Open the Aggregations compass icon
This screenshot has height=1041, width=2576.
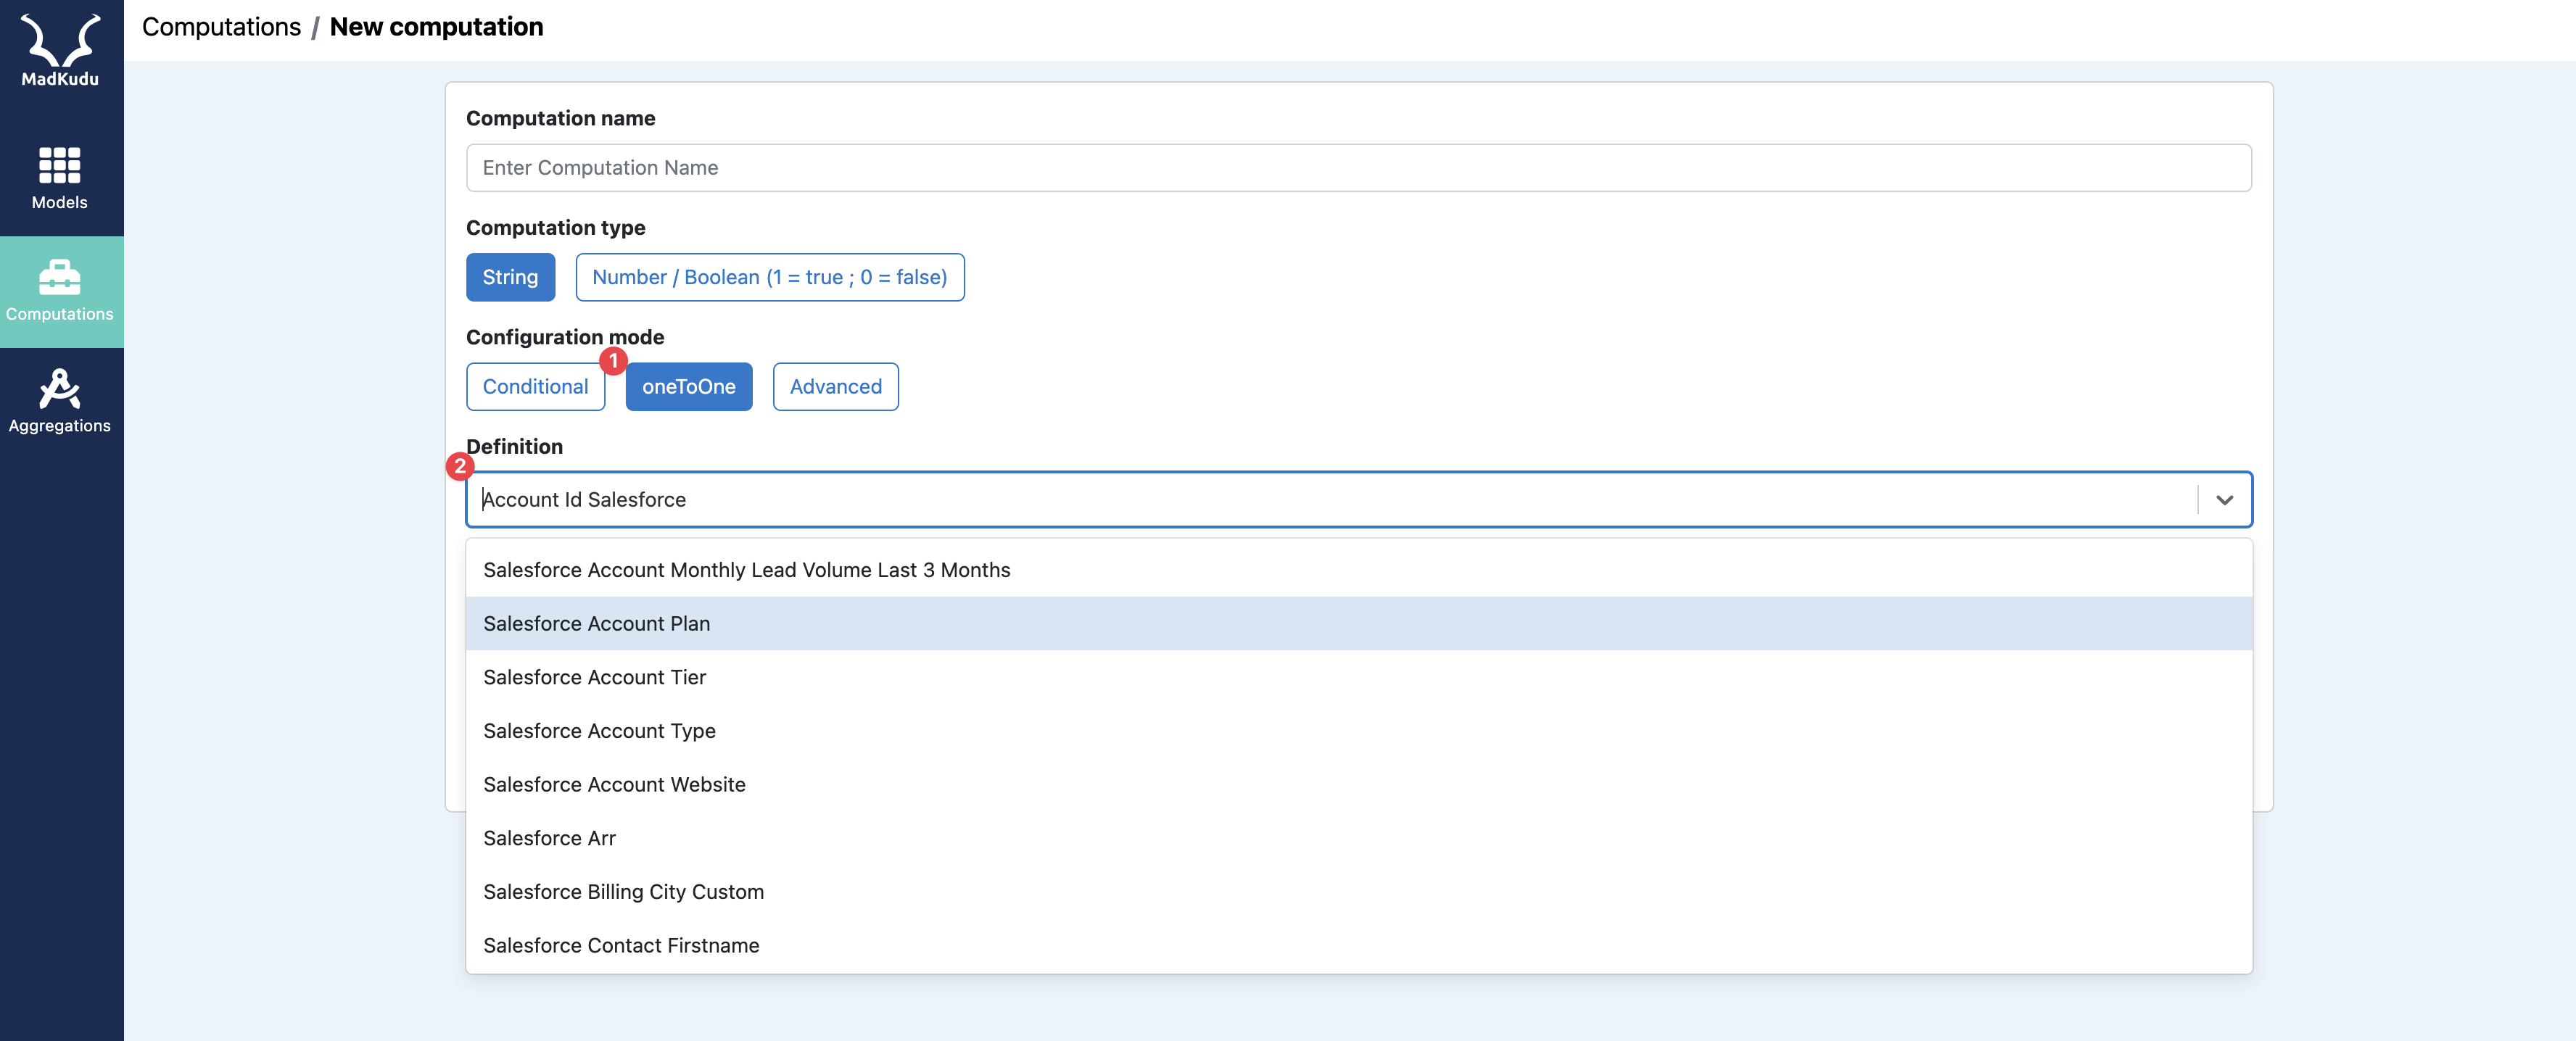(59, 389)
